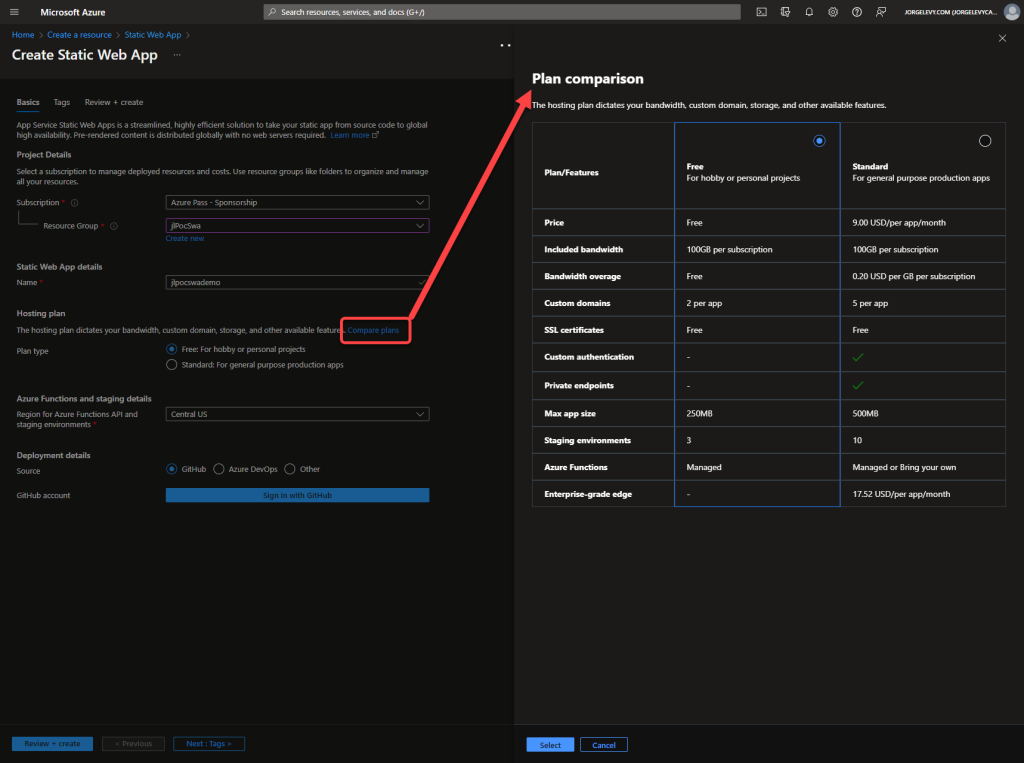
Task: Click the 250MB max app size cell
Action: click(757, 414)
